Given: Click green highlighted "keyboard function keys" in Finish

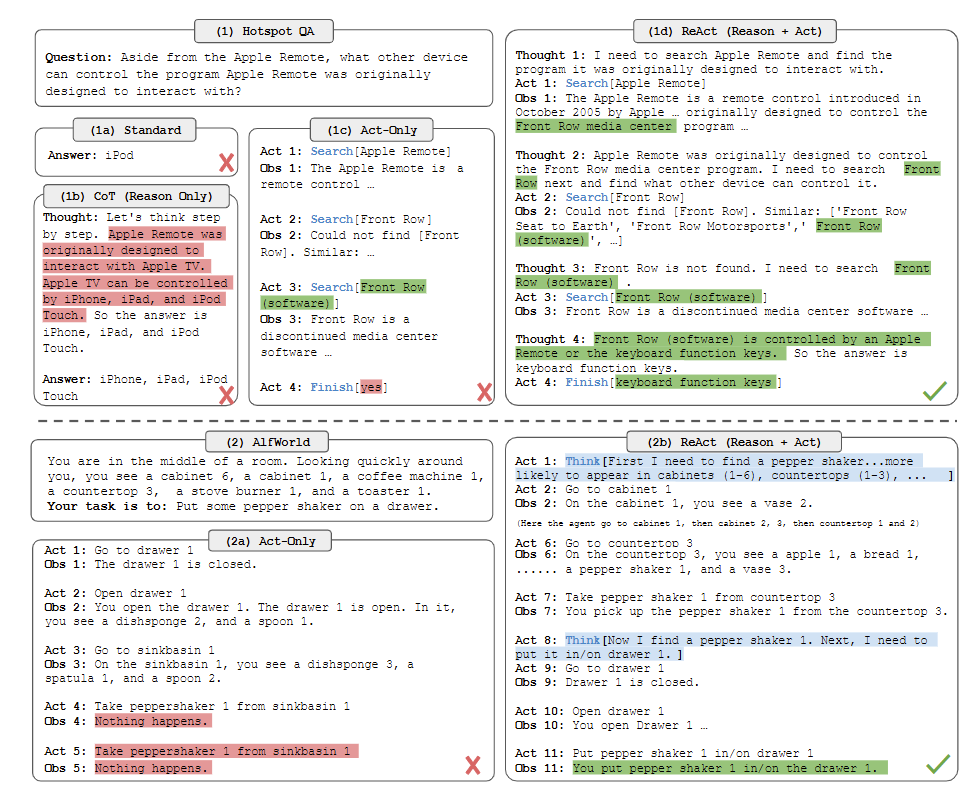Looking at the screenshot, I should tap(695, 382).
